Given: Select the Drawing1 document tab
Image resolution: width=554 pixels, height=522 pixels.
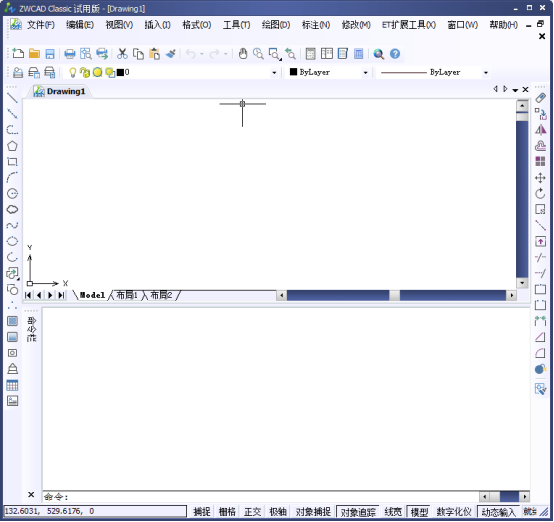Looking at the screenshot, I should [59, 92].
